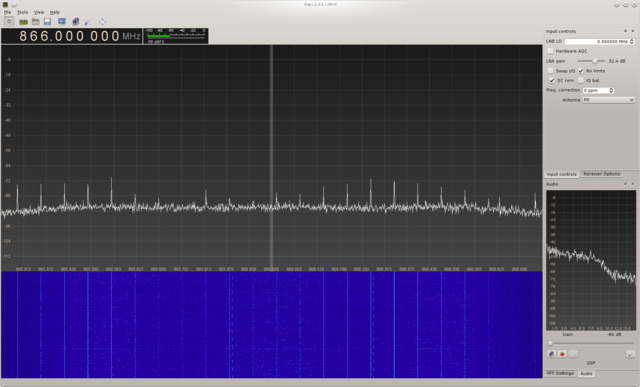Image resolution: width=640 pixels, height=387 pixels.
Task: Toggle the Swap I/Q checkbox
Action: (x=551, y=71)
